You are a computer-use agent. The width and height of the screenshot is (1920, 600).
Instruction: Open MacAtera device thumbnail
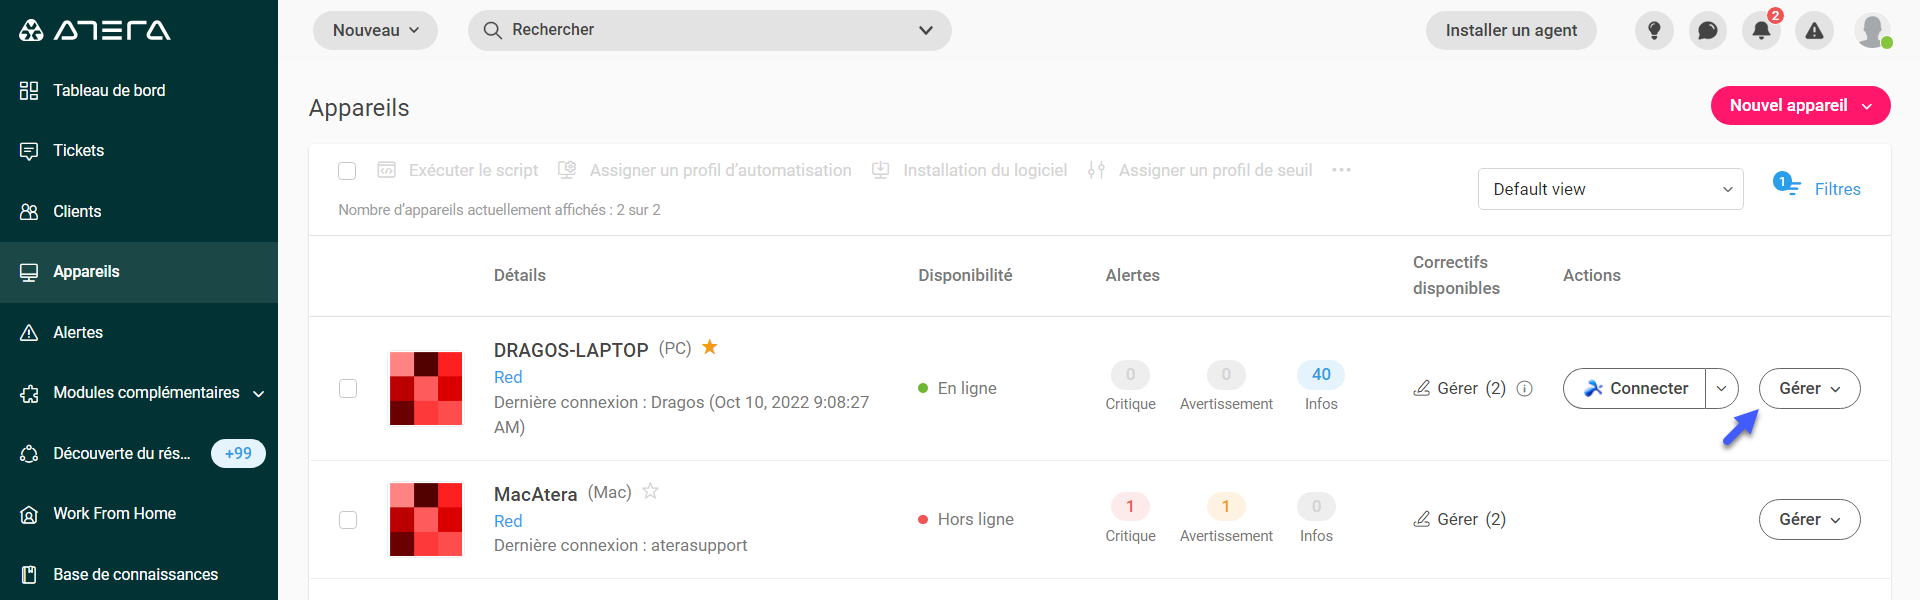point(426,519)
